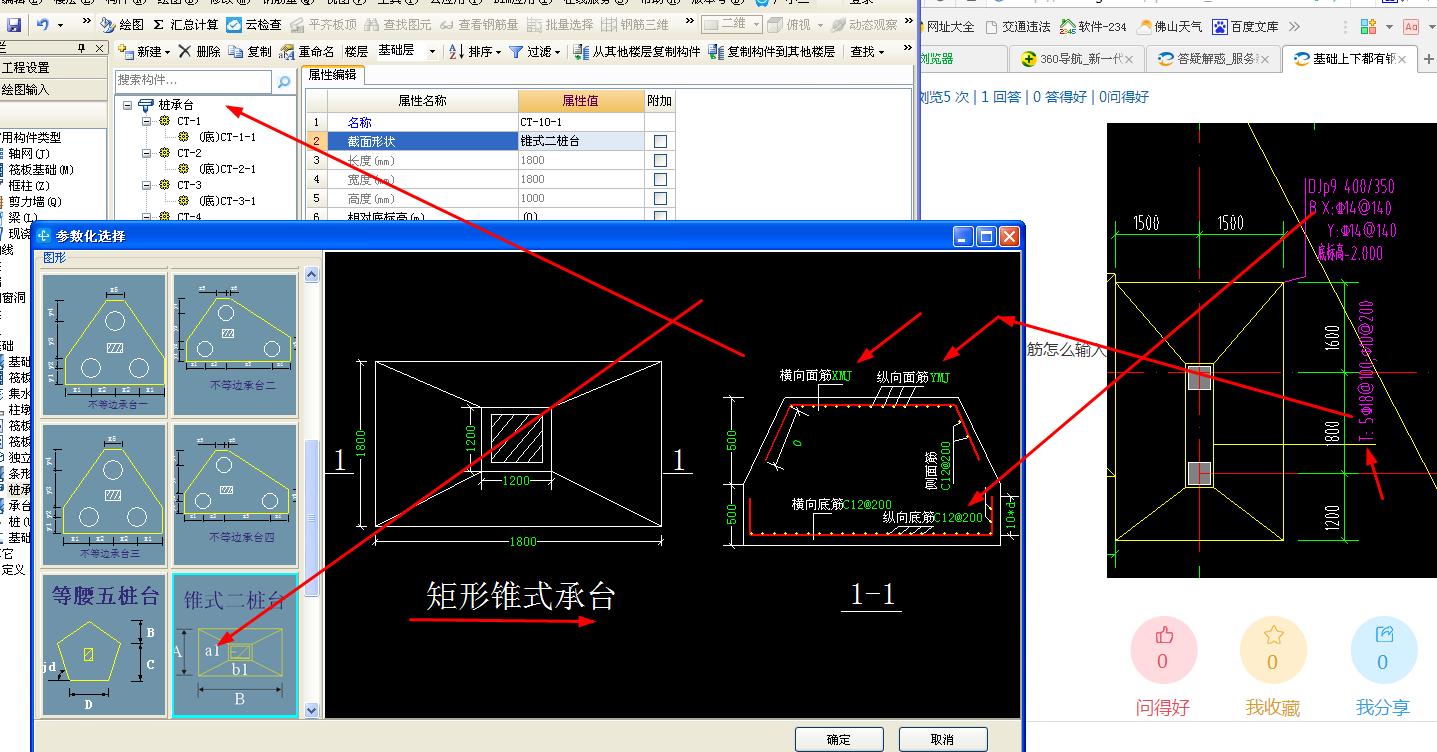Click 动态观察 dynamic observe tool
1437x752 pixels.
(x=865, y=25)
